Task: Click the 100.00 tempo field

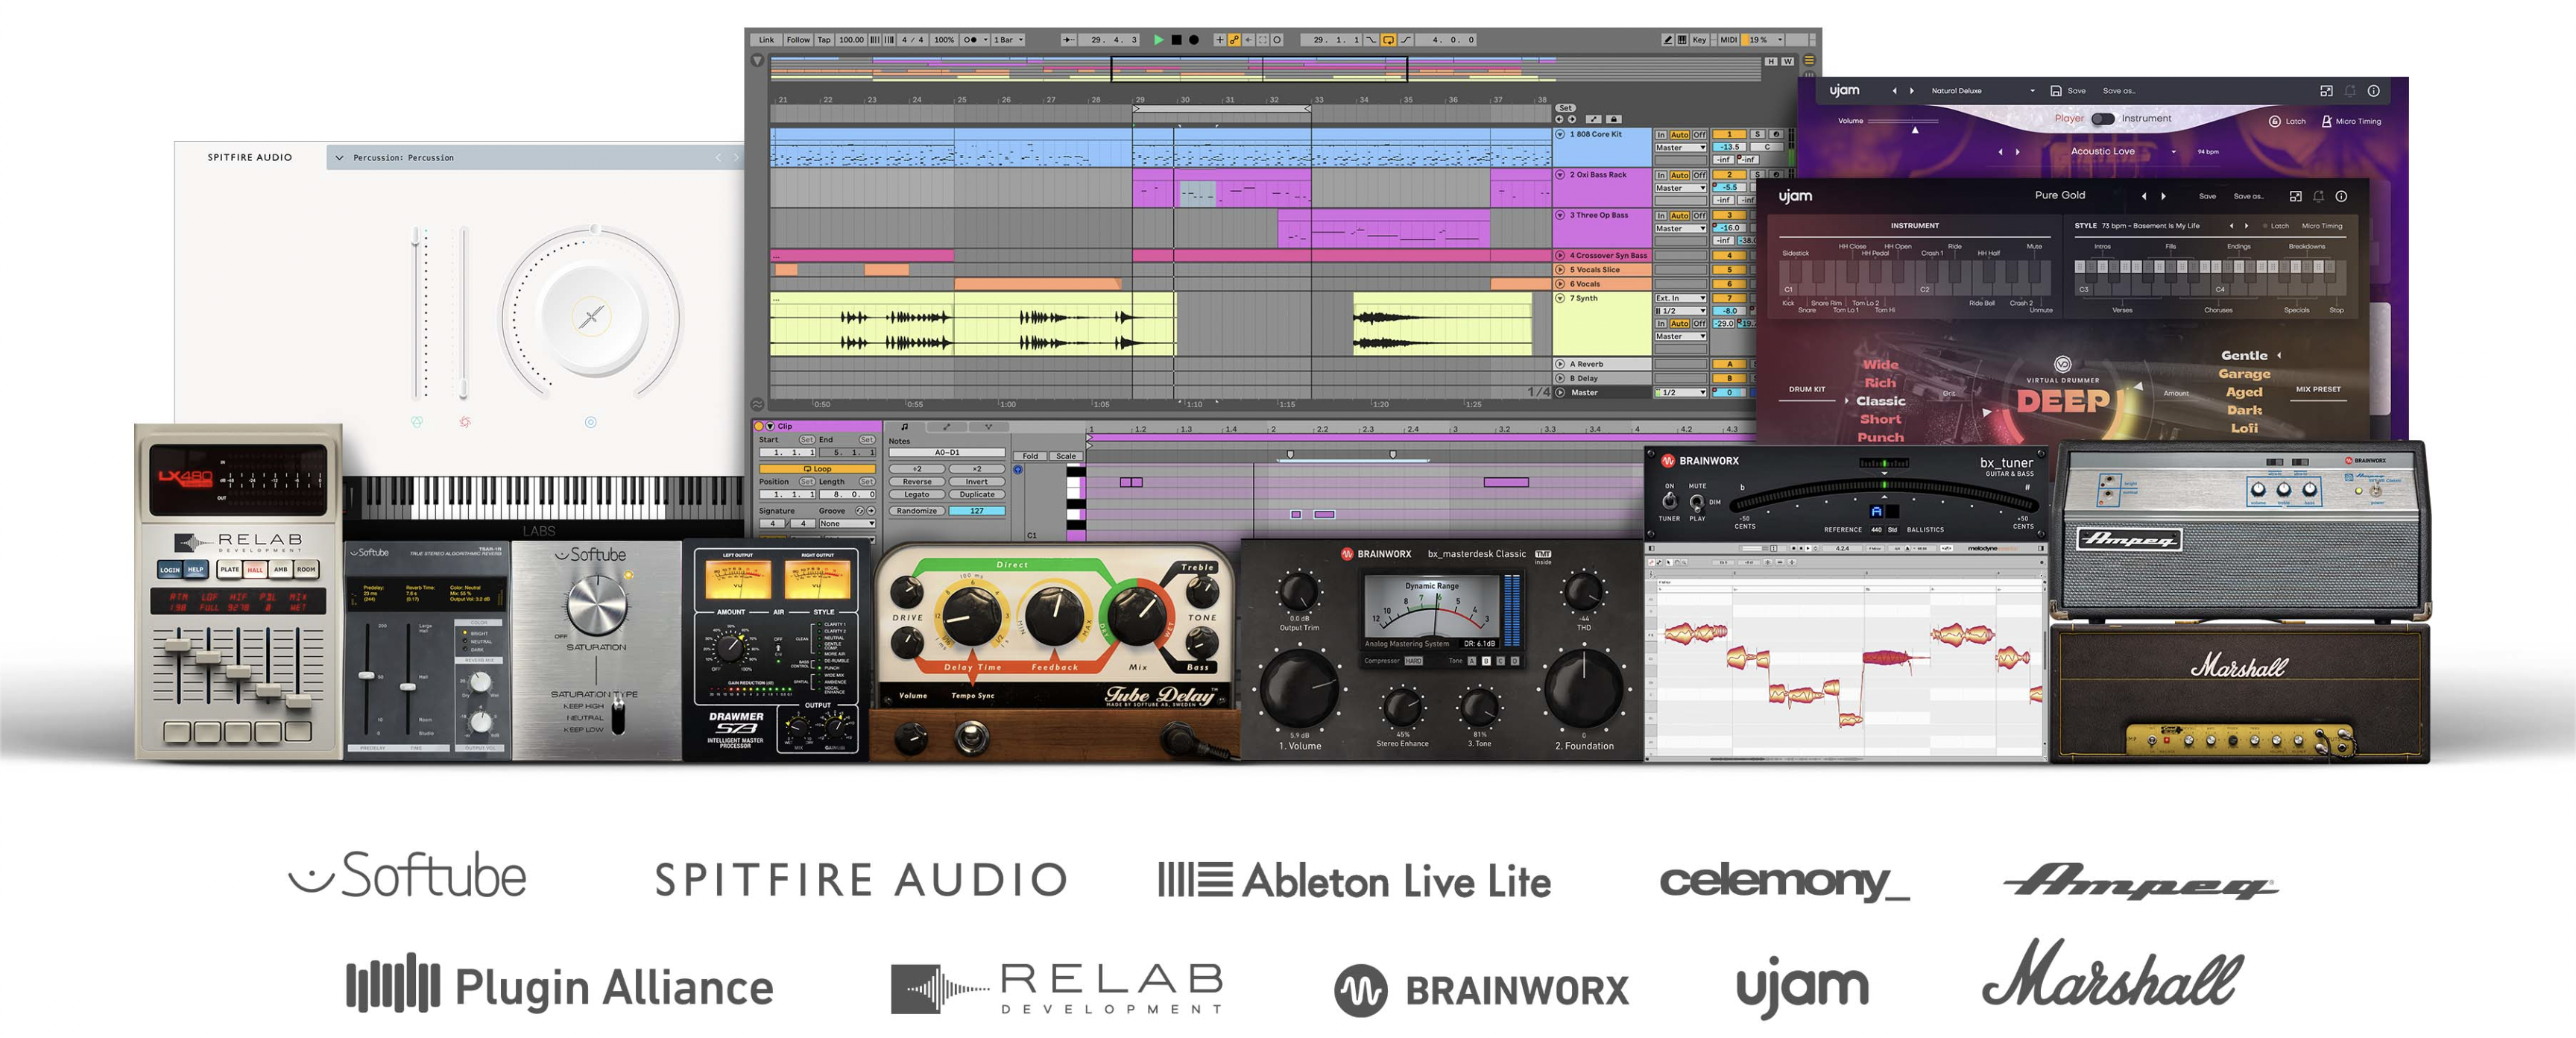Action: point(851,40)
